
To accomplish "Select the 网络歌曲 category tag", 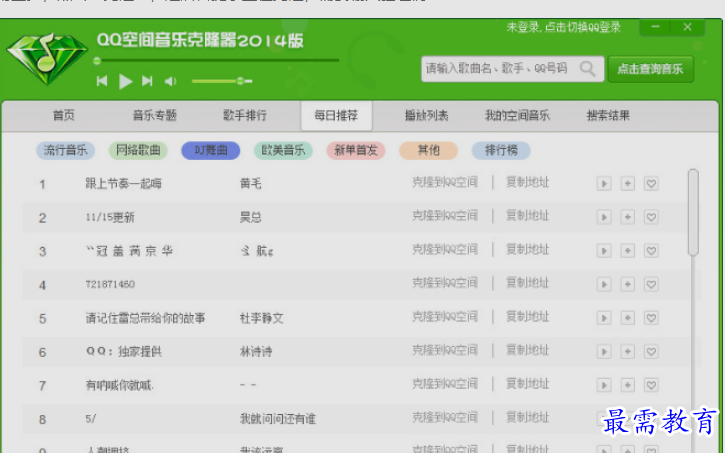I will [138, 150].
